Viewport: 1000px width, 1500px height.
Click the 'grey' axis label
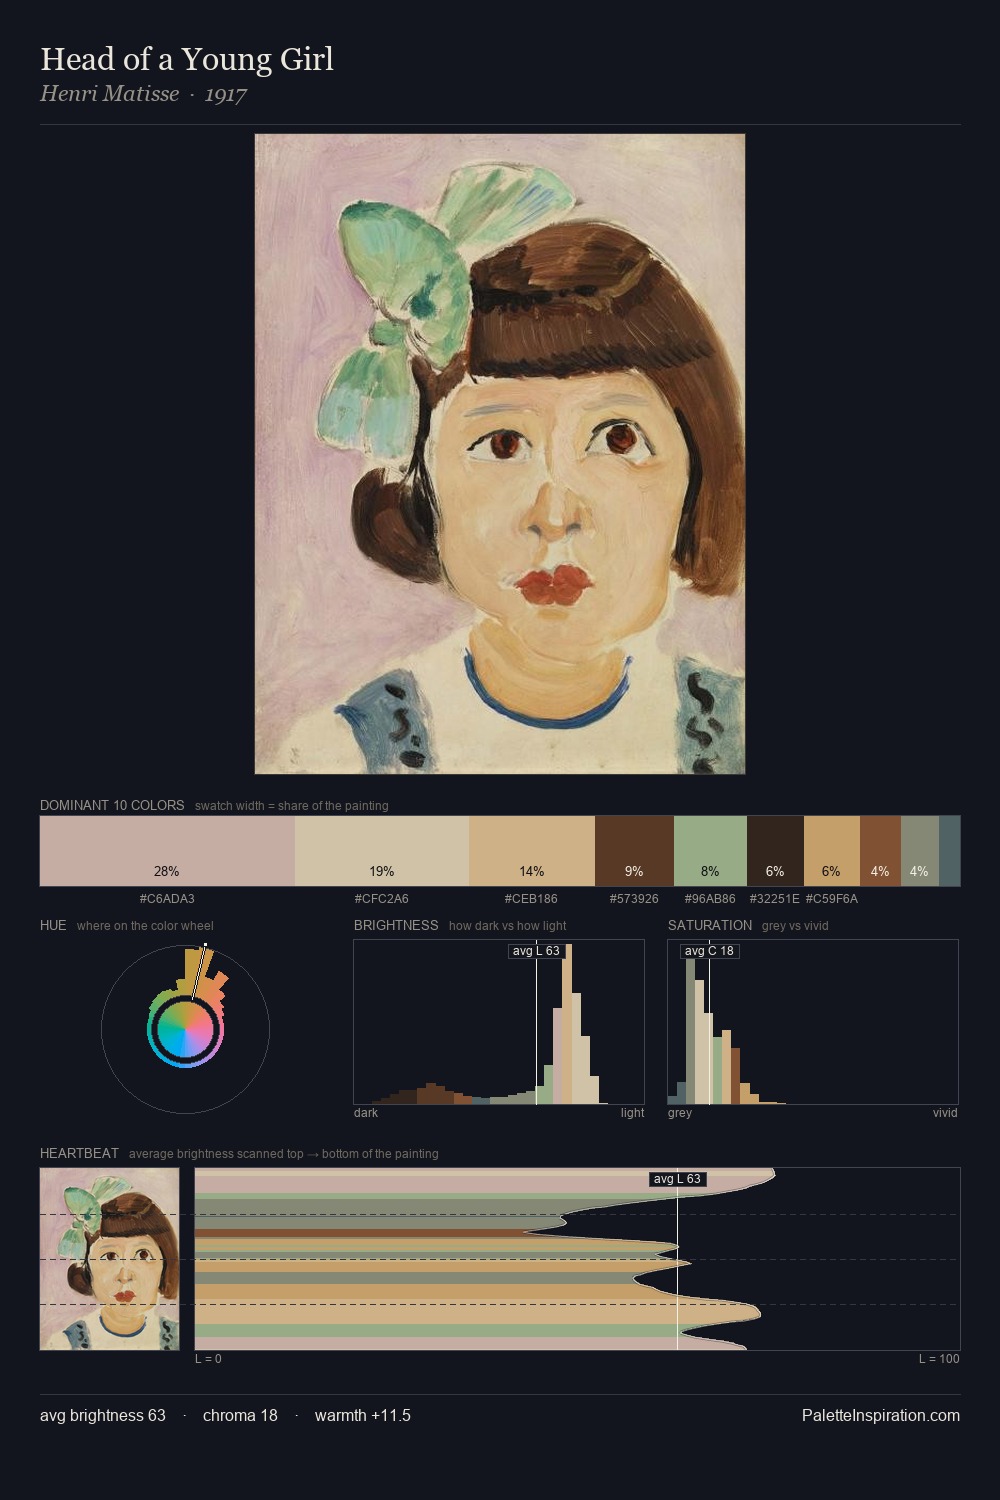[680, 1113]
